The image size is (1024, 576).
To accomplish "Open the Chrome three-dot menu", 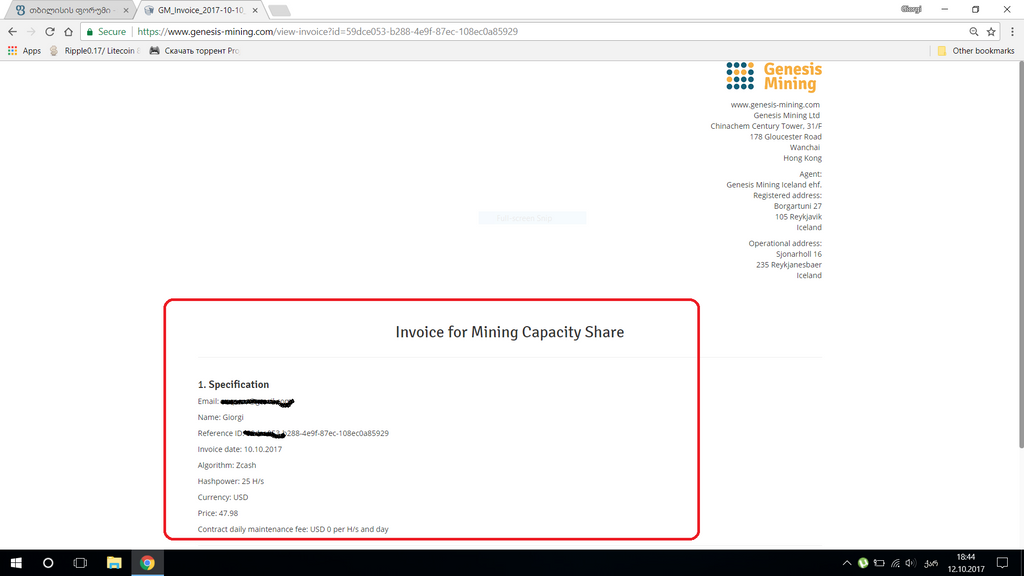I will point(1012,31).
